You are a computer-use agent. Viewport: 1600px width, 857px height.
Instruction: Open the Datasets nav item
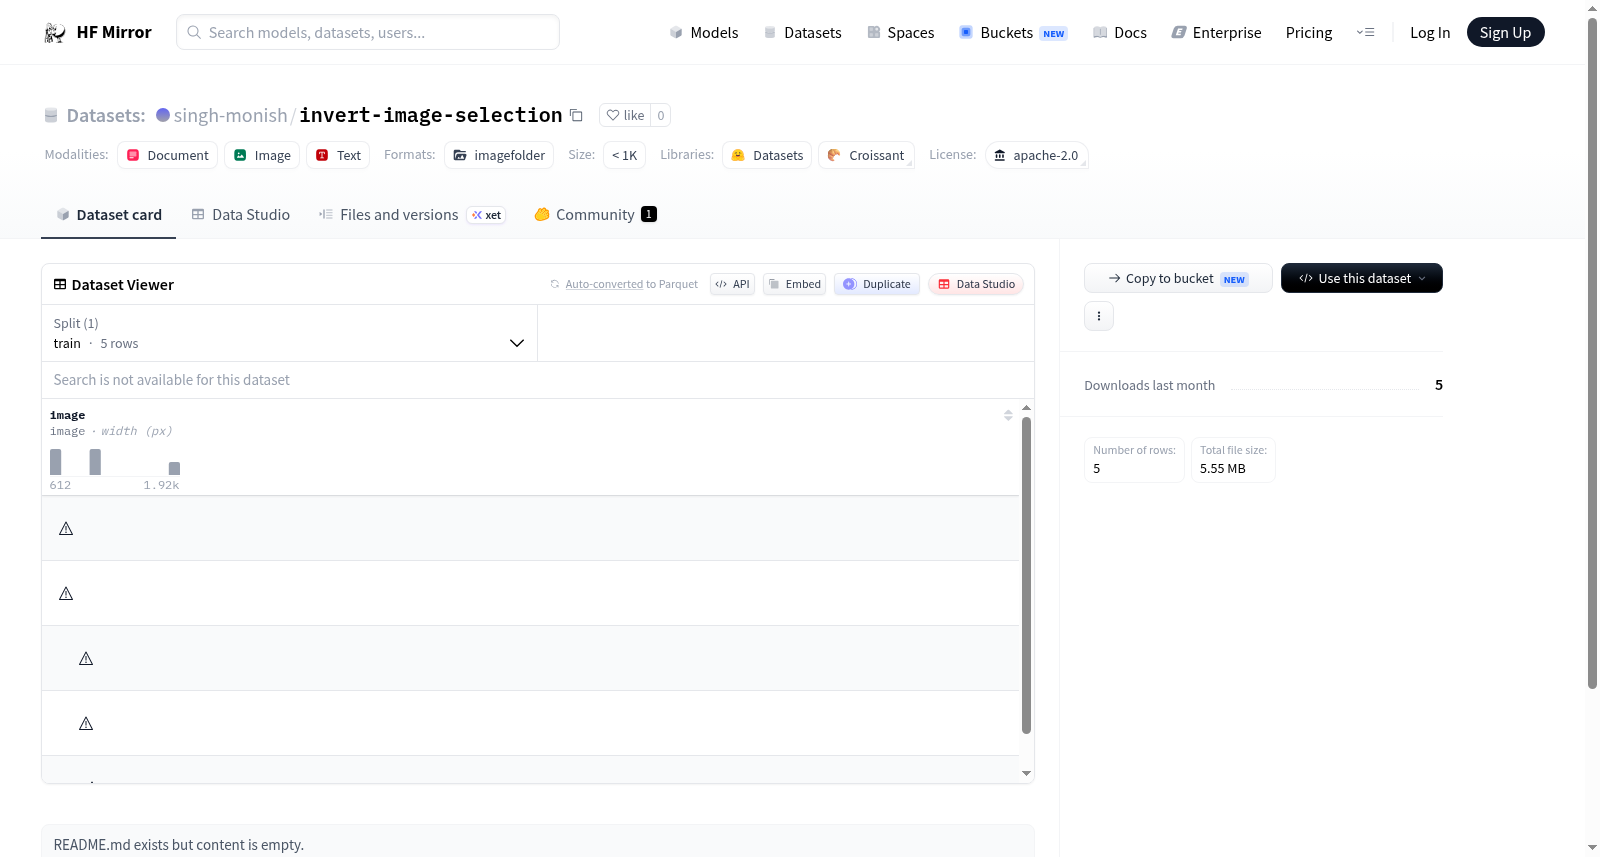click(x=803, y=33)
